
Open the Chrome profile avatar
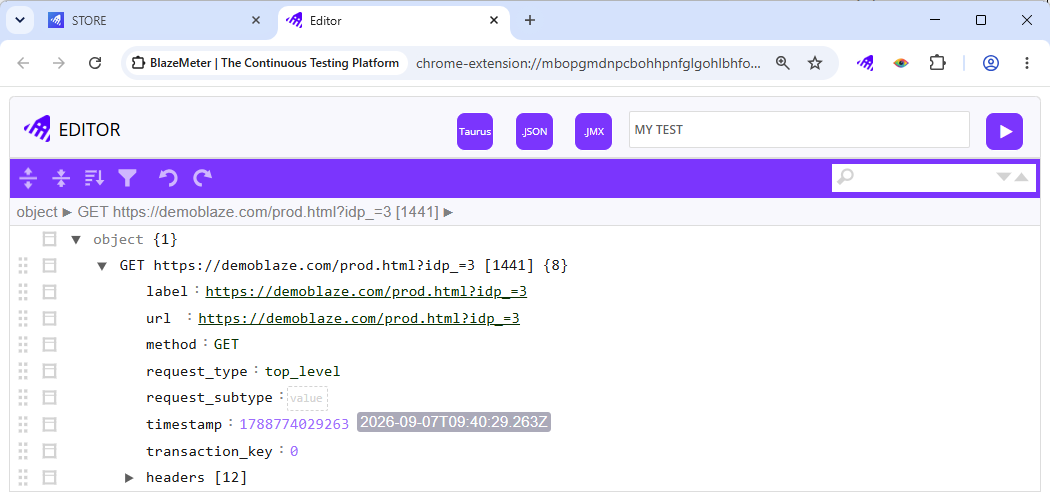tap(990, 63)
